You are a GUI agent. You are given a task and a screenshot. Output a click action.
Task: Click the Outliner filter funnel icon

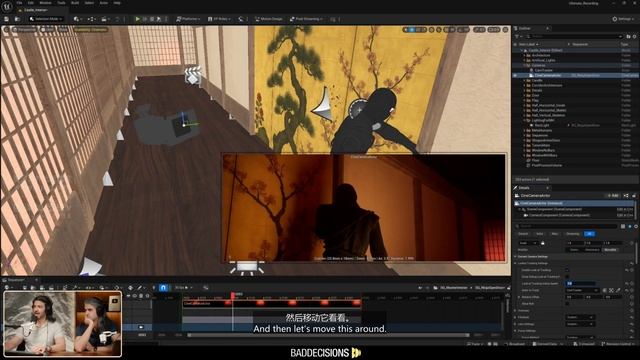point(518,36)
